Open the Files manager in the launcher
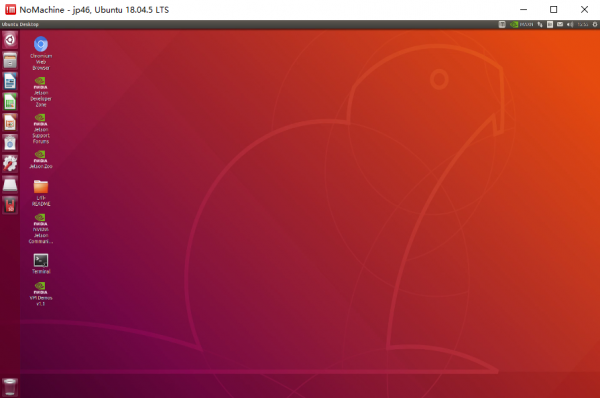Viewport: 600px width, 398px height. [10, 60]
